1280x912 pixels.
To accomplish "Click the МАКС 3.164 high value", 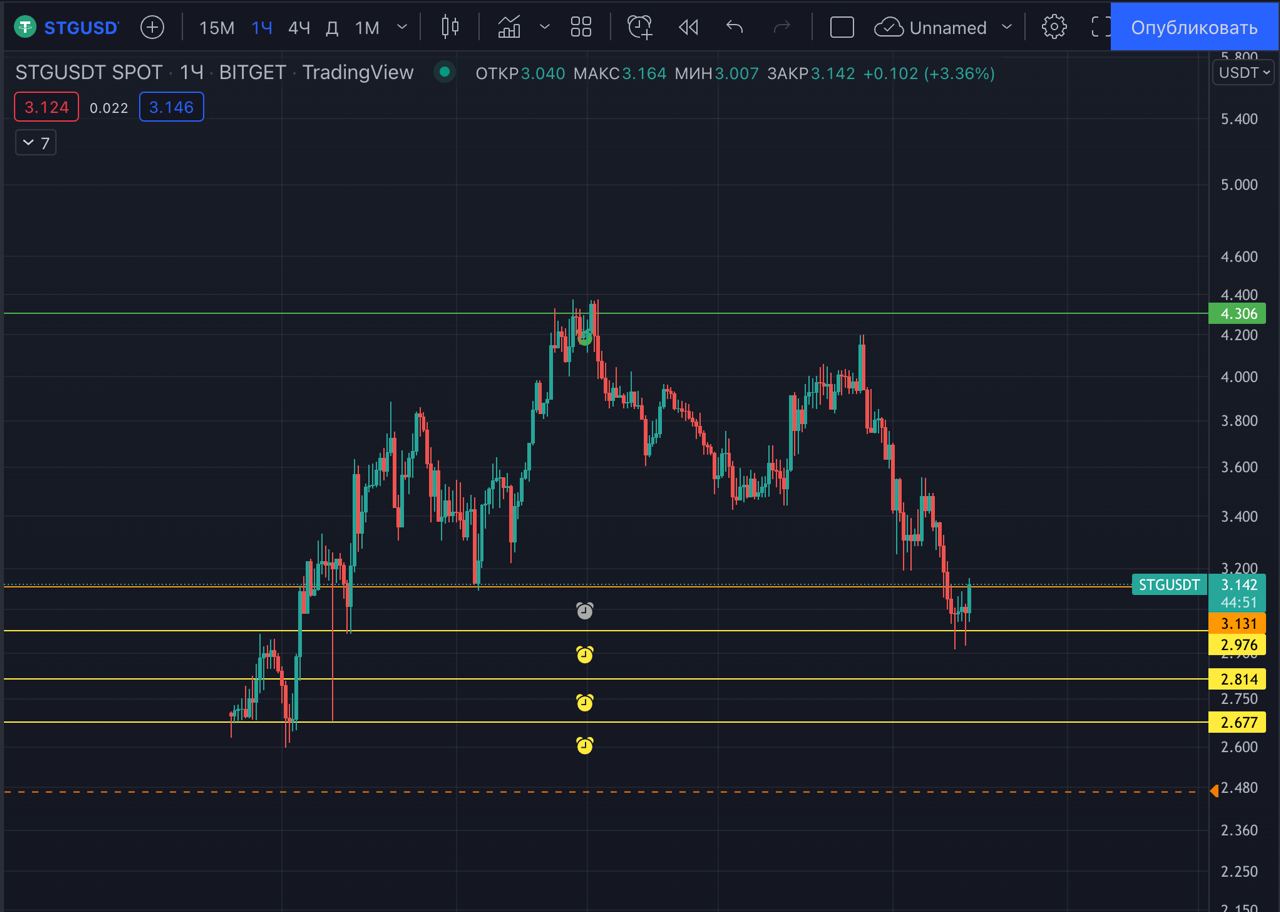I will tap(620, 73).
